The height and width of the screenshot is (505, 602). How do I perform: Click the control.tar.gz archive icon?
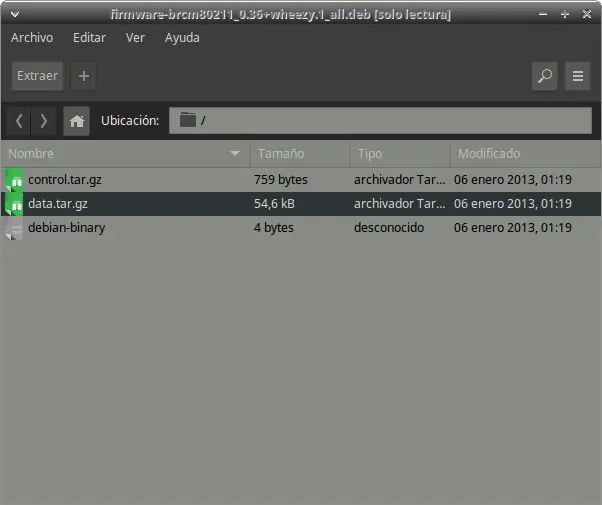pyautogui.click(x=14, y=180)
